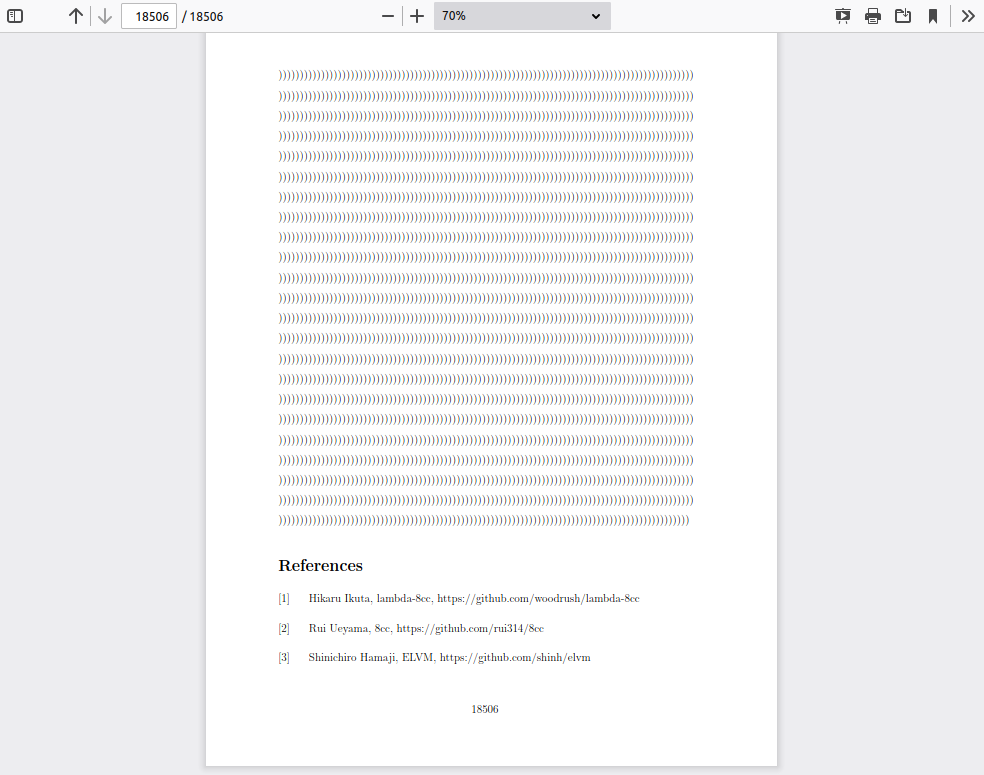Bookmark the current view
Screen dimensions: 984x775
coord(932,16)
